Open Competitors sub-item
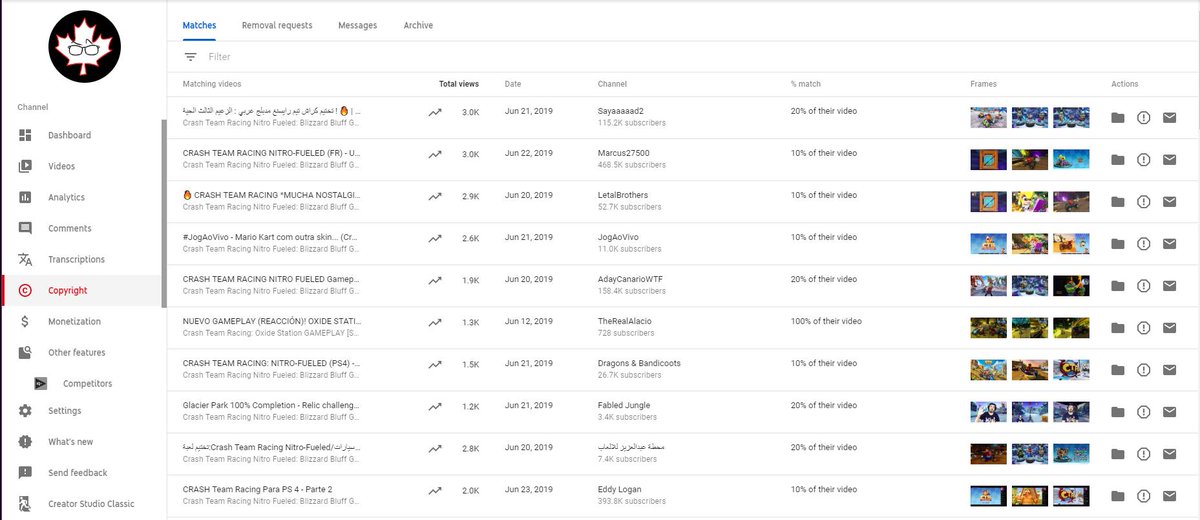Viewport: 1200px width, 520px height. [x=87, y=383]
